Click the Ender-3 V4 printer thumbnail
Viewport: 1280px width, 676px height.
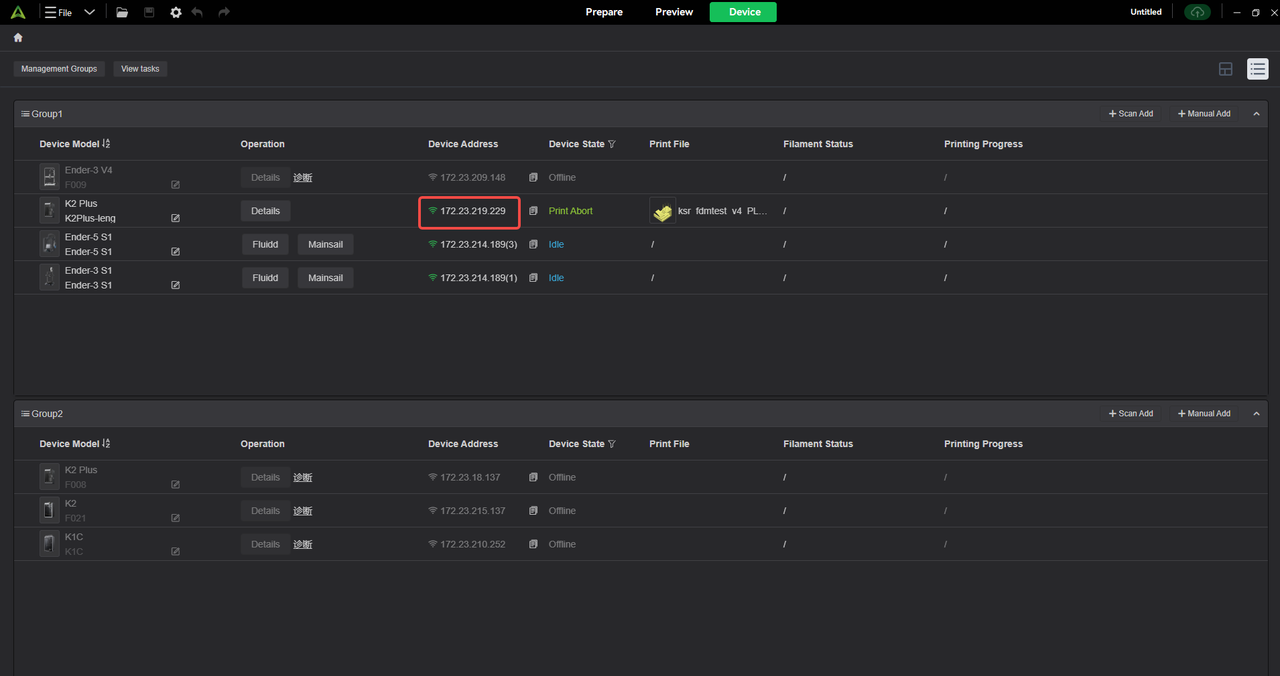[x=49, y=177]
